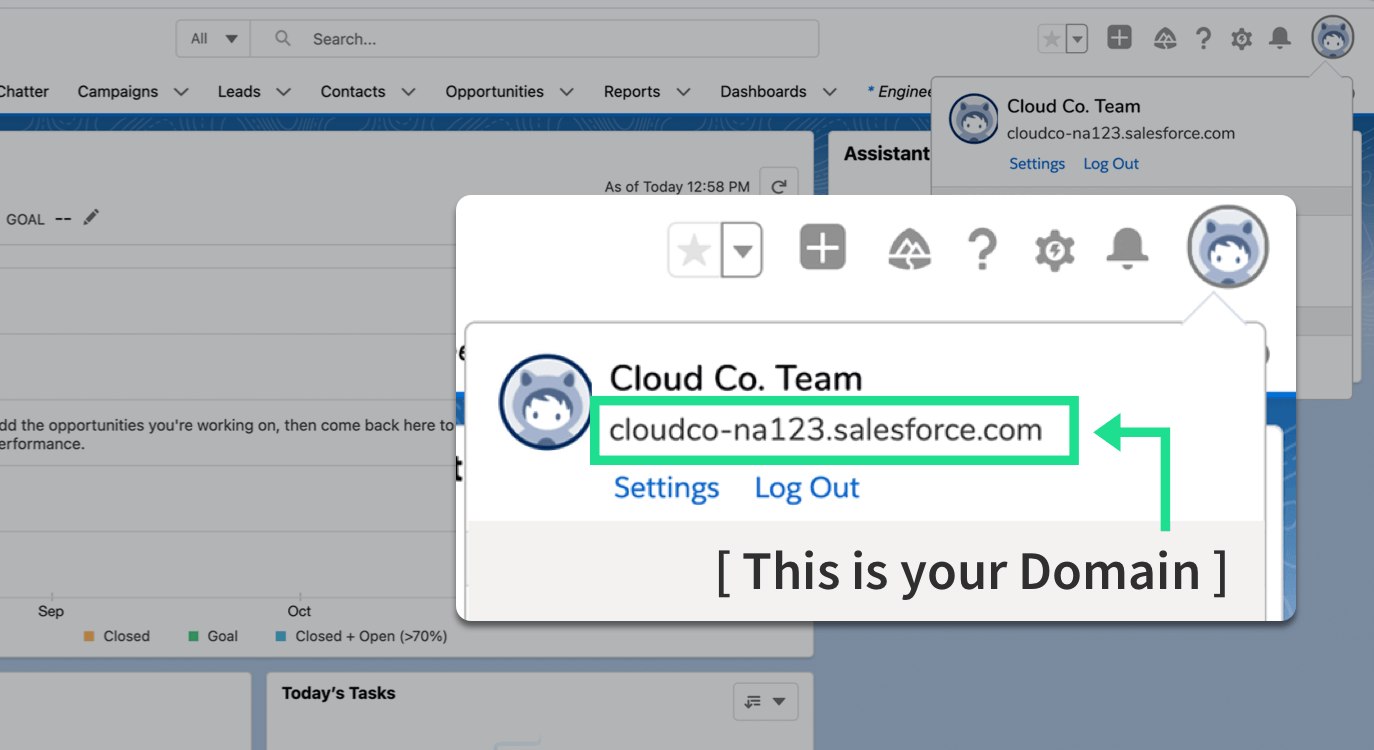Click the blue 'Closed + Open (>70%)' legend swatch
Image resolution: width=1374 pixels, height=750 pixels.
click(x=281, y=636)
